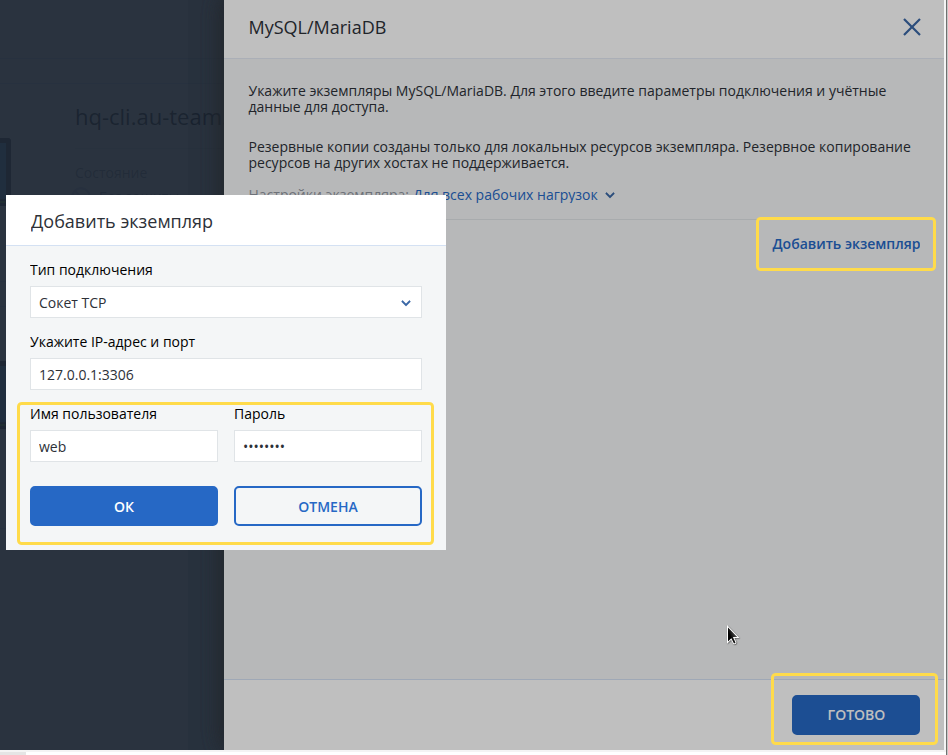This screenshot has width=948, height=755.
Task: Open the connection type dropdown showing Сокет TCP
Action: [226, 302]
